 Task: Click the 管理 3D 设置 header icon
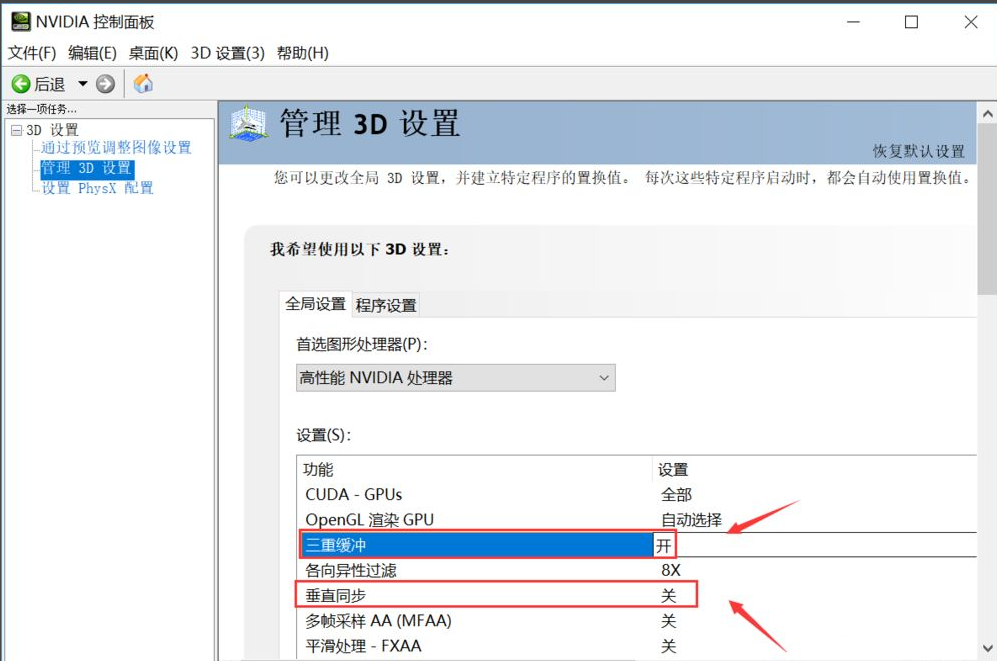248,123
